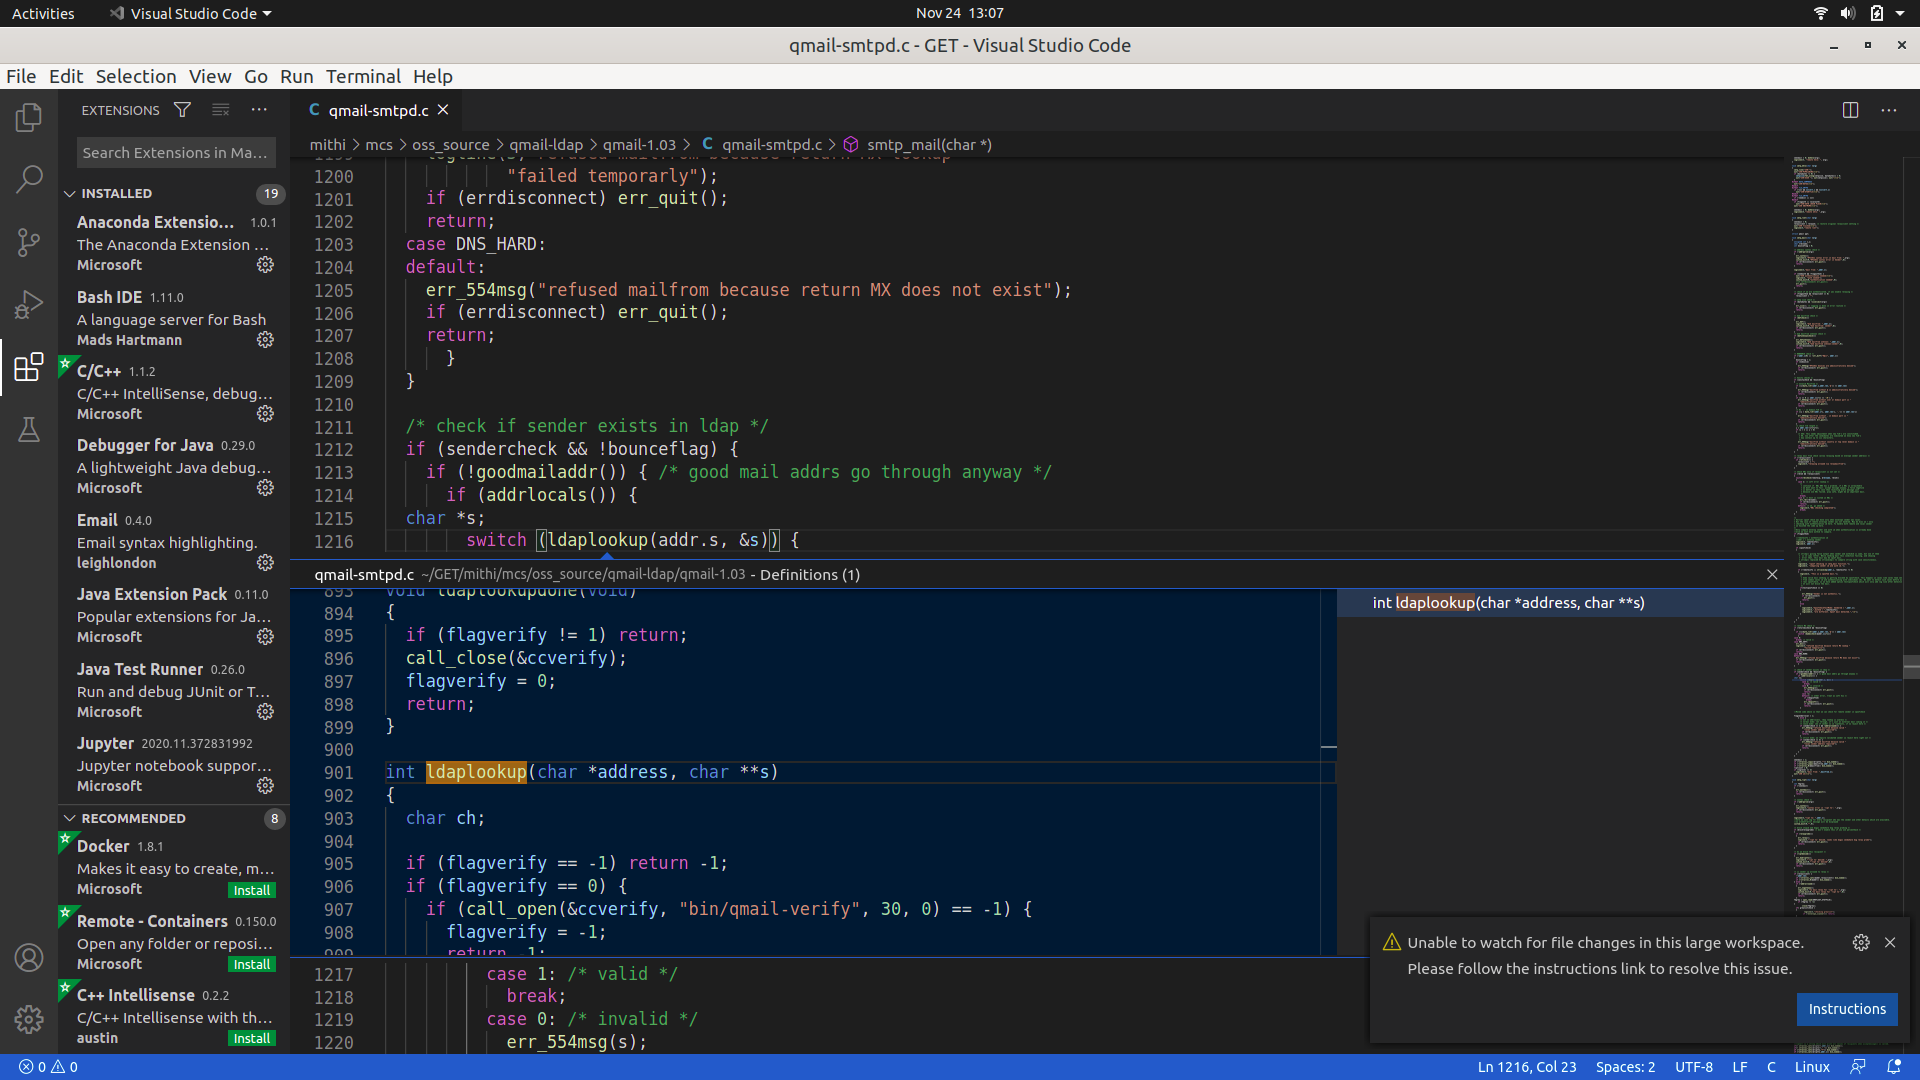Close the peek definitions panel
This screenshot has width=1920, height=1080.
[1772, 574]
